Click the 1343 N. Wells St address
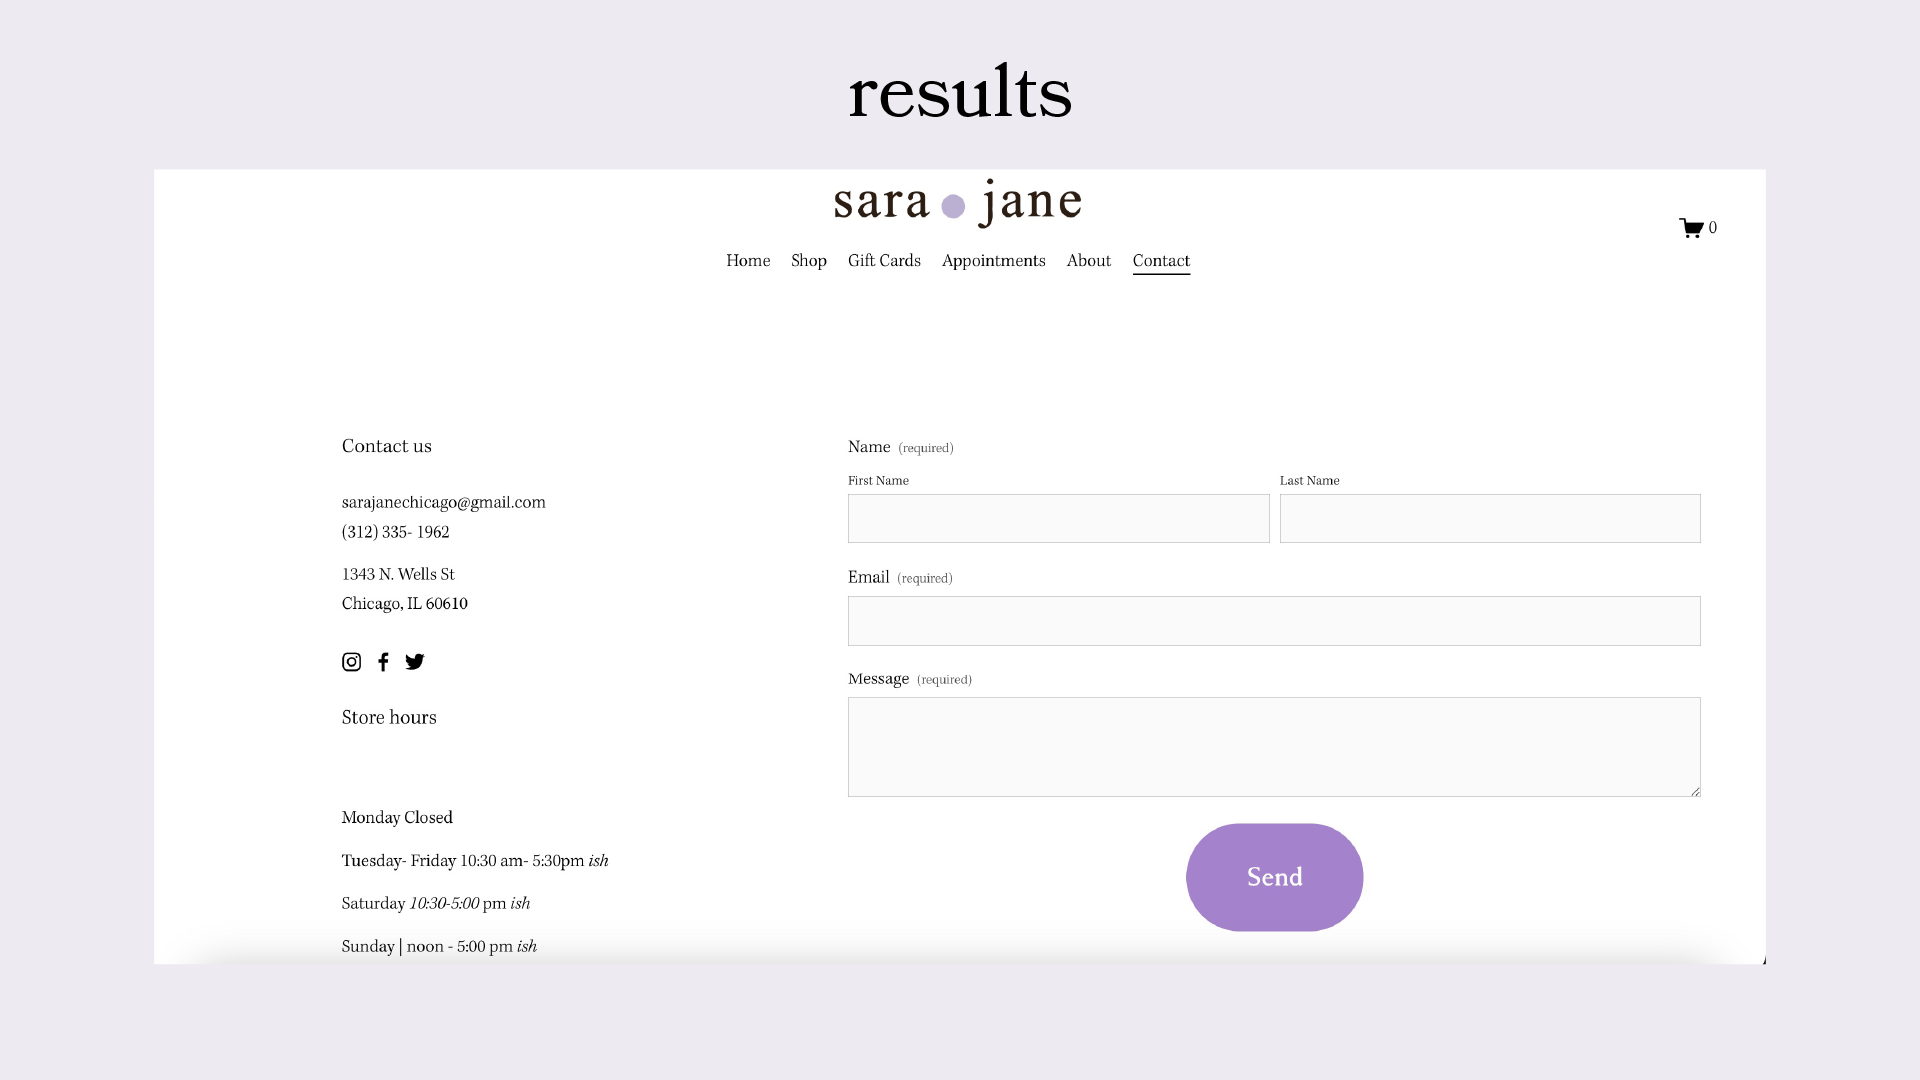This screenshot has width=1920, height=1080. click(x=398, y=575)
